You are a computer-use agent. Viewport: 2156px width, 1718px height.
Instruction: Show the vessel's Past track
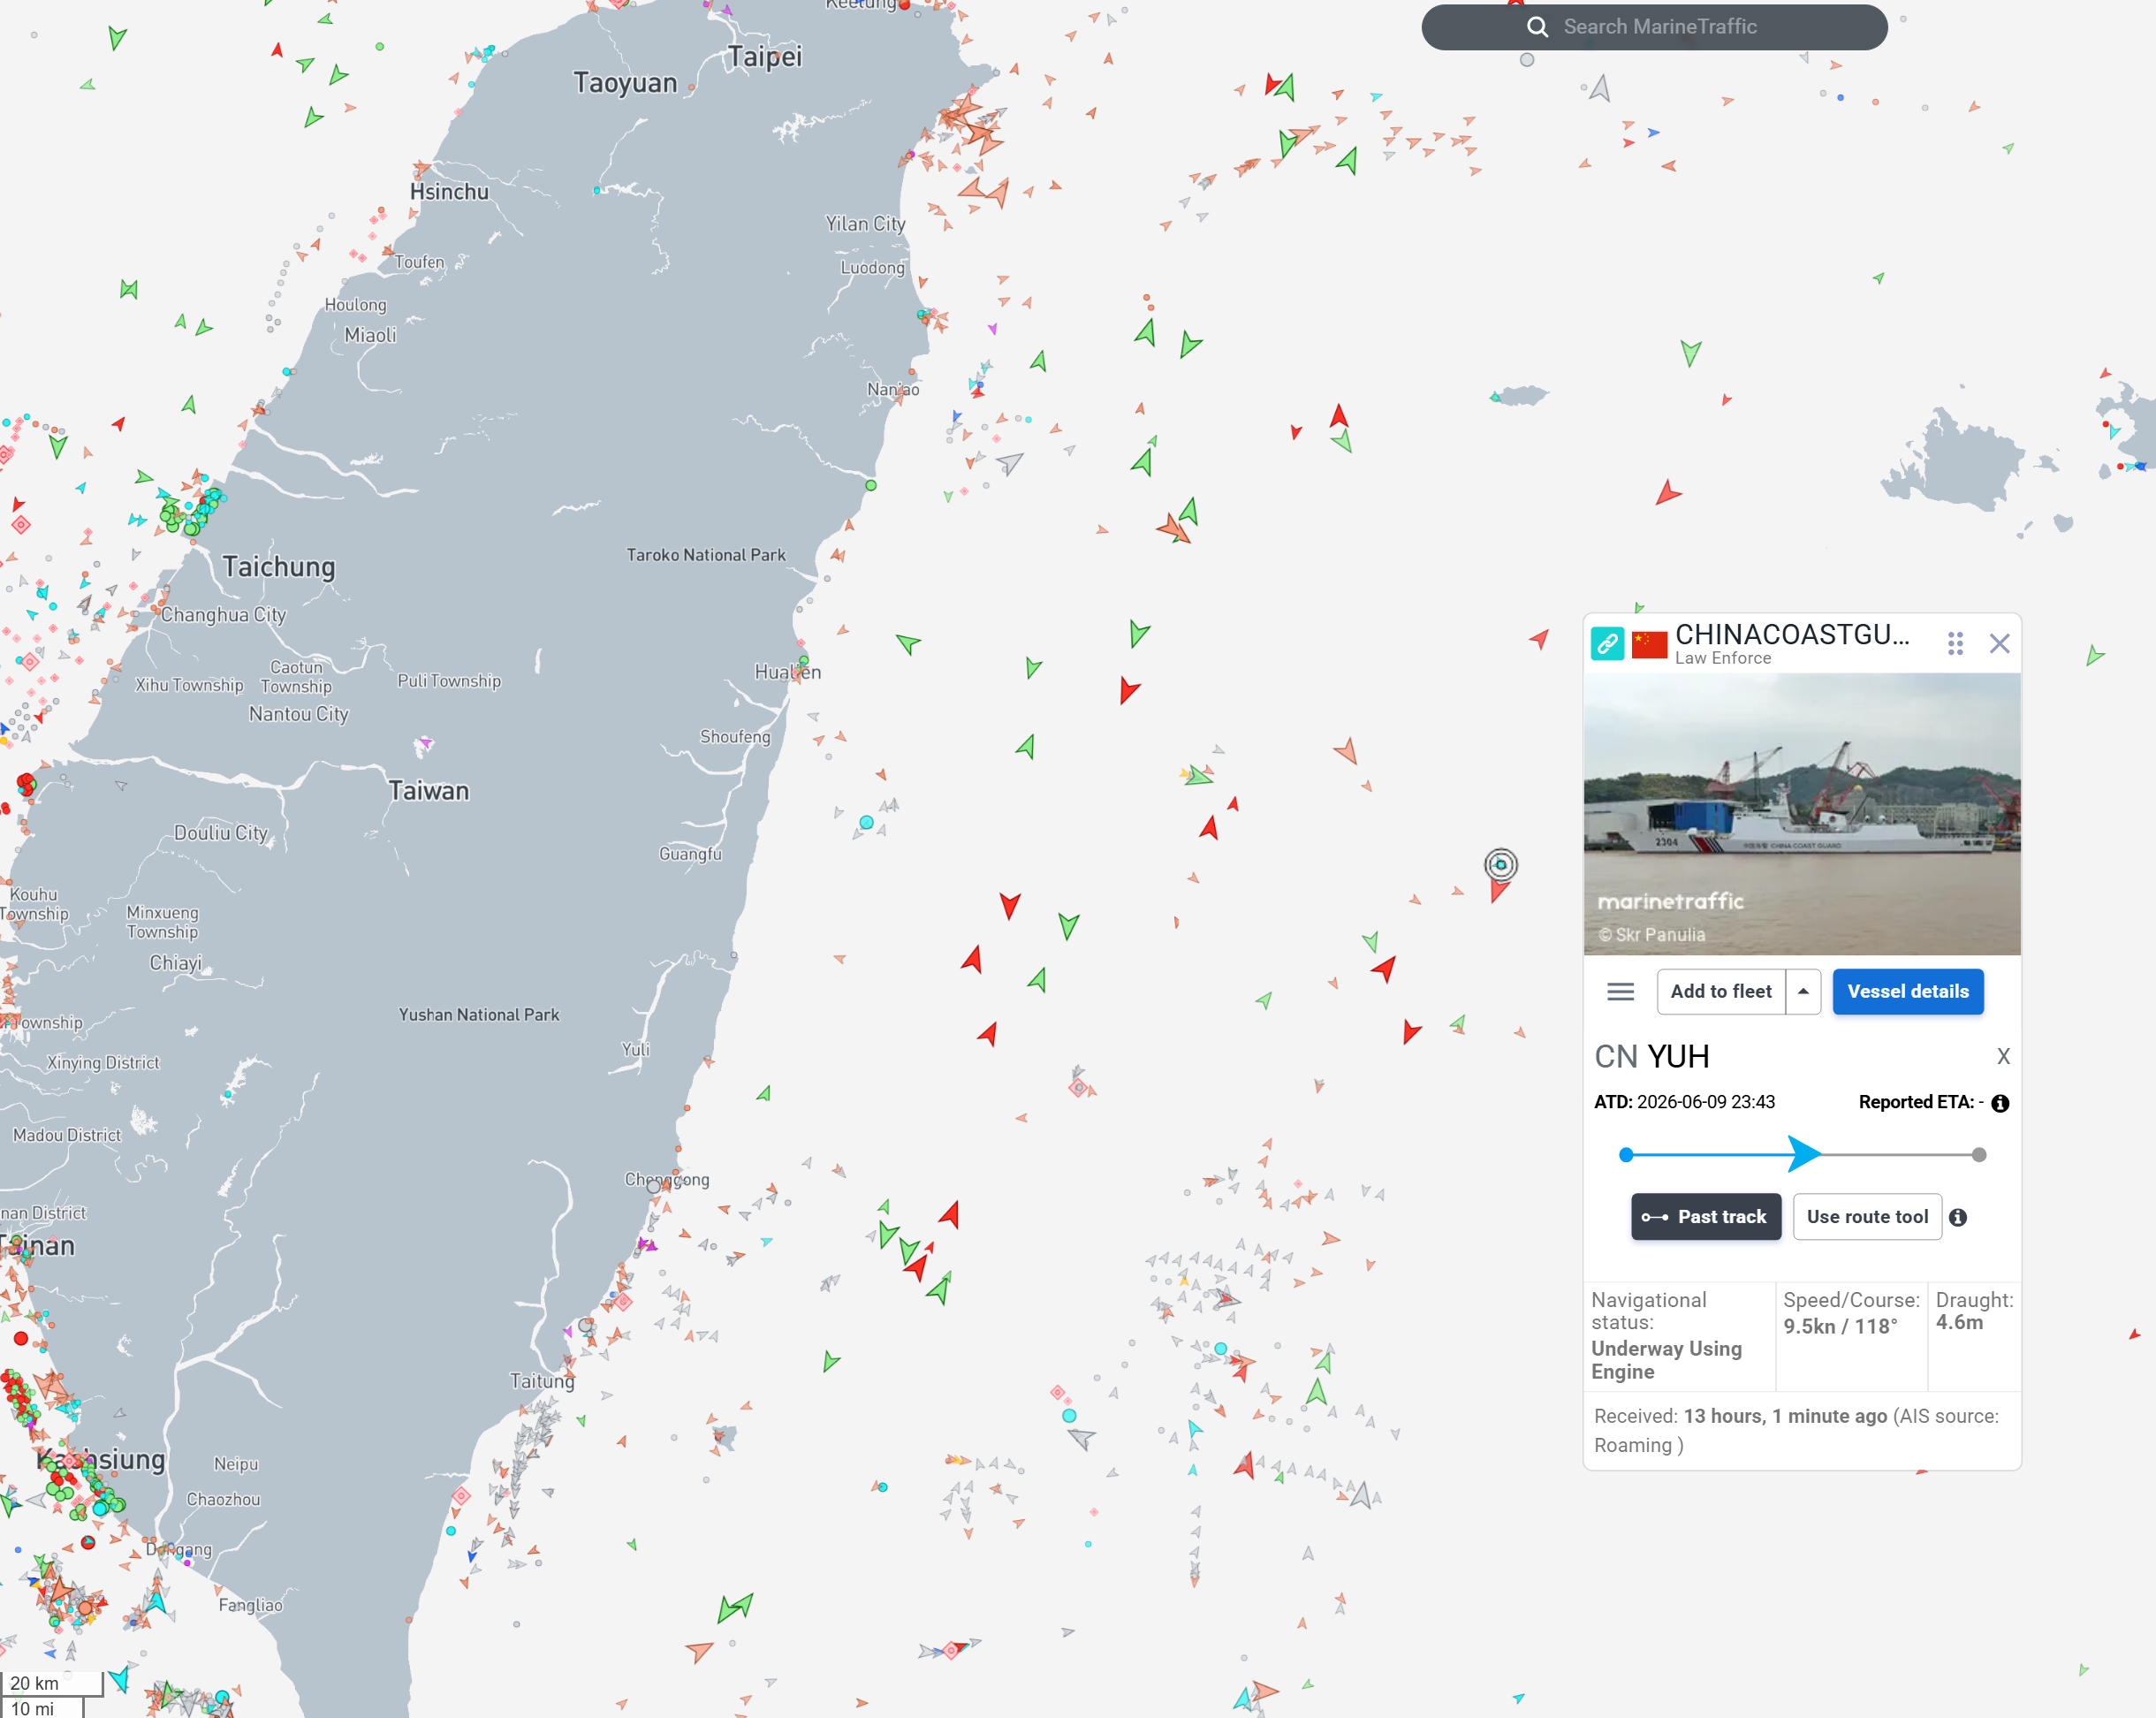click(x=1705, y=1216)
